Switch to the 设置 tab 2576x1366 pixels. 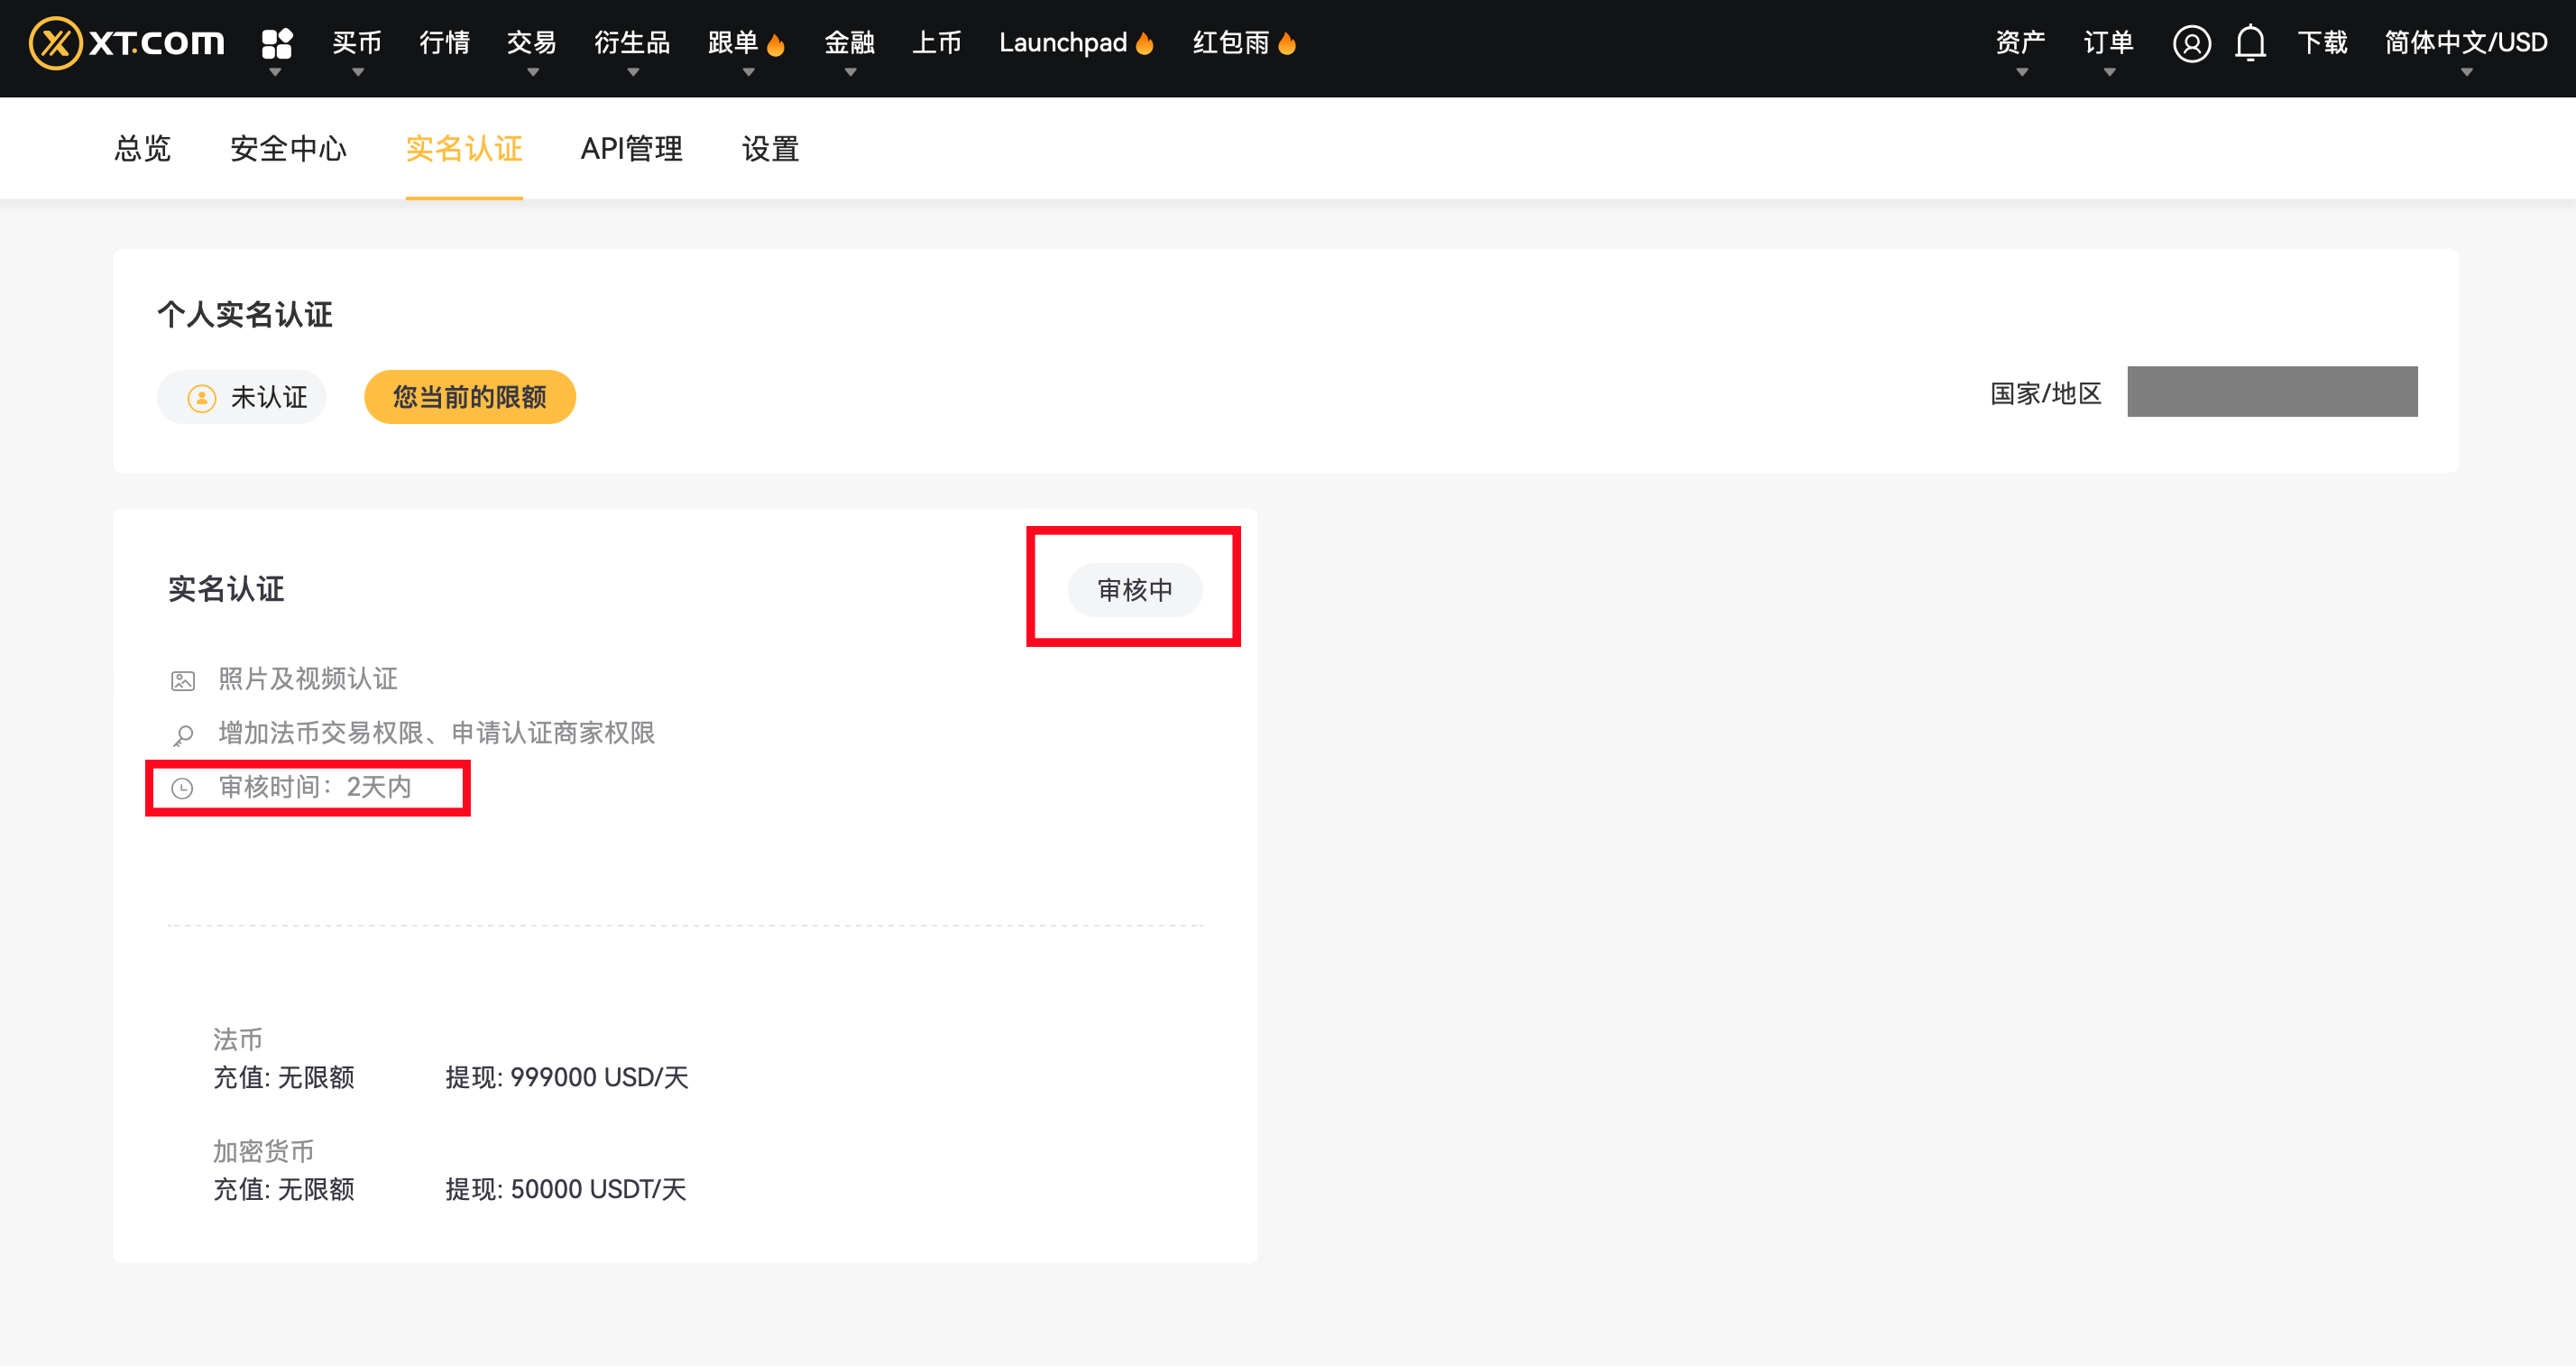770,149
